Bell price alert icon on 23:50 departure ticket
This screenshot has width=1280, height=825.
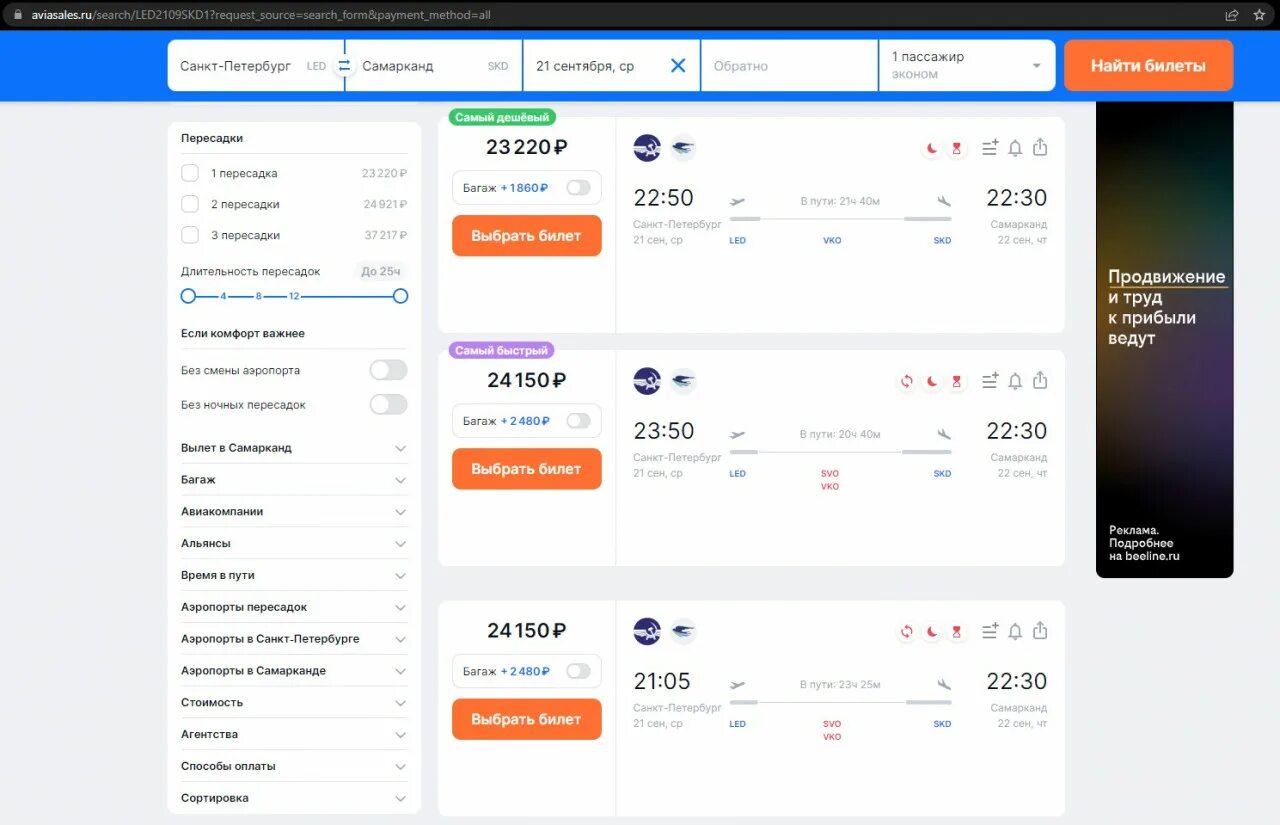click(x=1015, y=381)
